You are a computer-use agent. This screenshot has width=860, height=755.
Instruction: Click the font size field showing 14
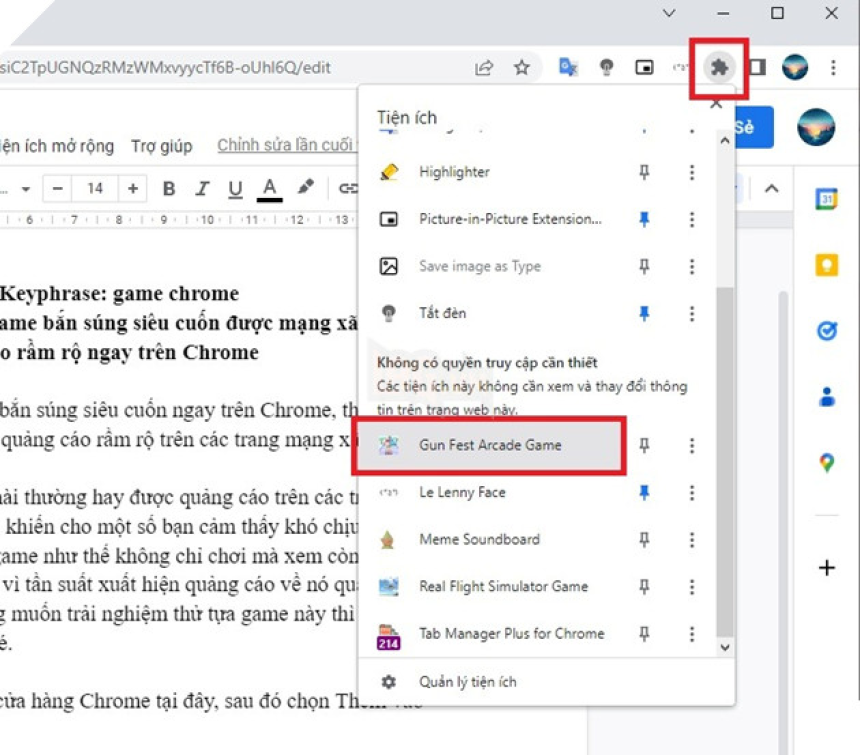95,189
